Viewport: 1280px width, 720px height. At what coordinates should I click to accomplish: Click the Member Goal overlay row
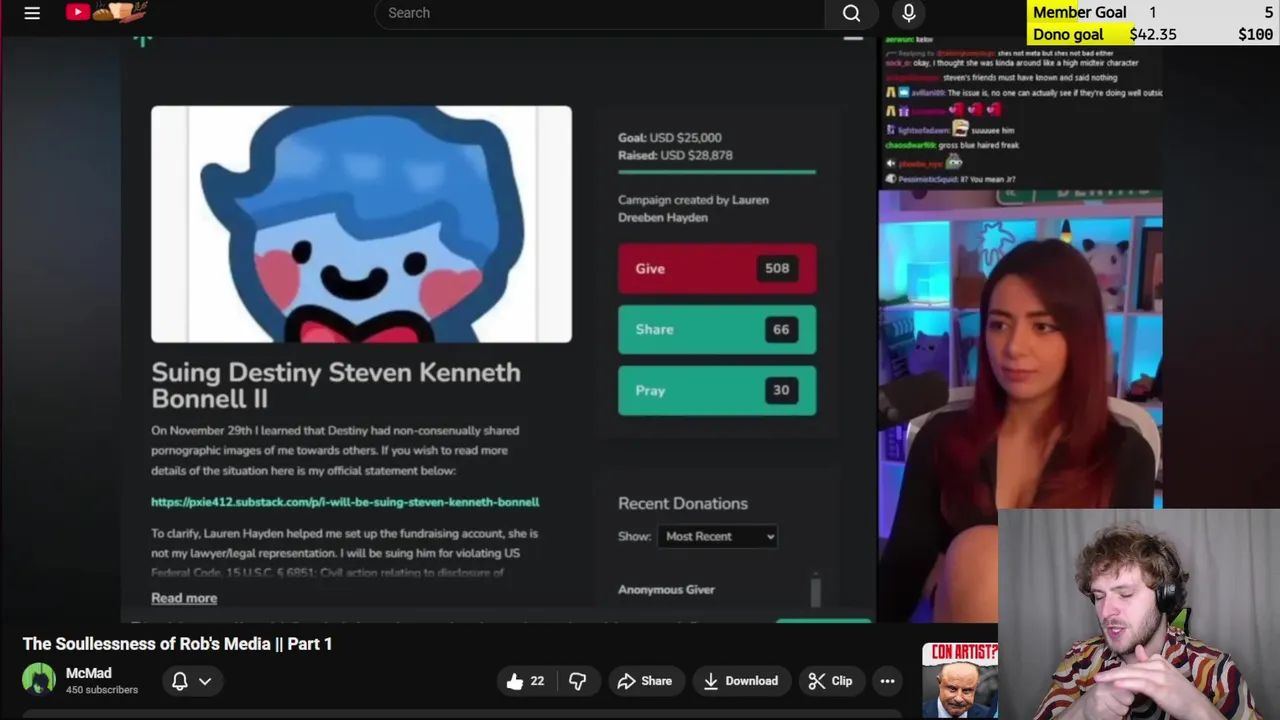(1153, 12)
